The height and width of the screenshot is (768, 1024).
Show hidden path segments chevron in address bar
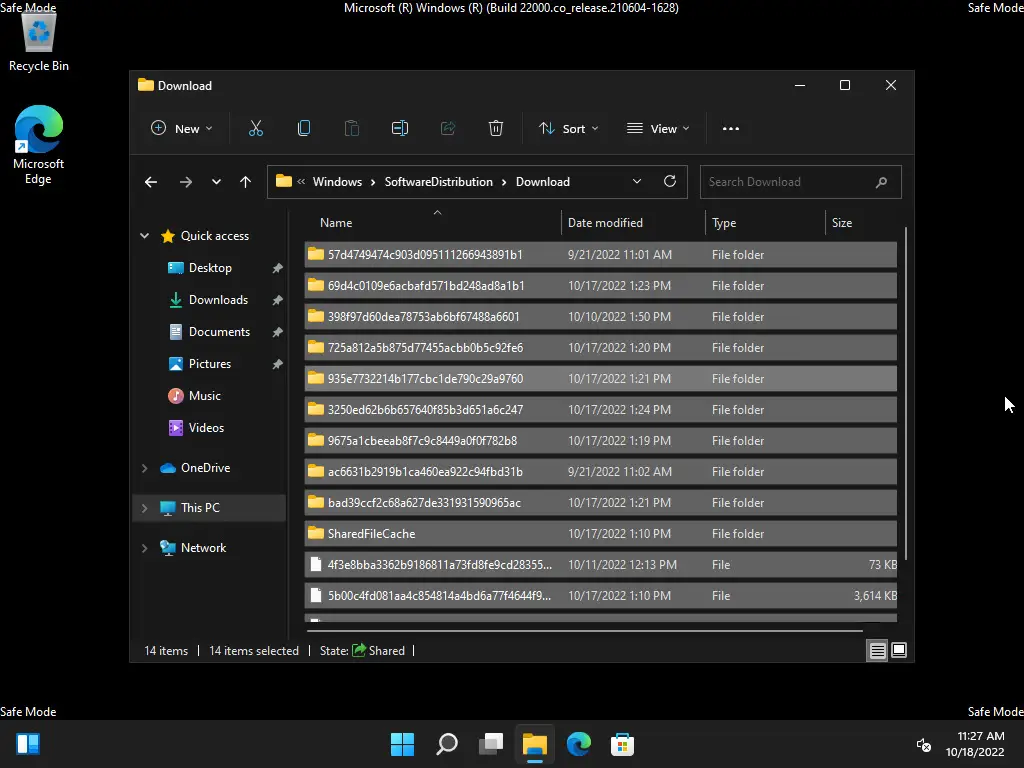tap(301, 182)
